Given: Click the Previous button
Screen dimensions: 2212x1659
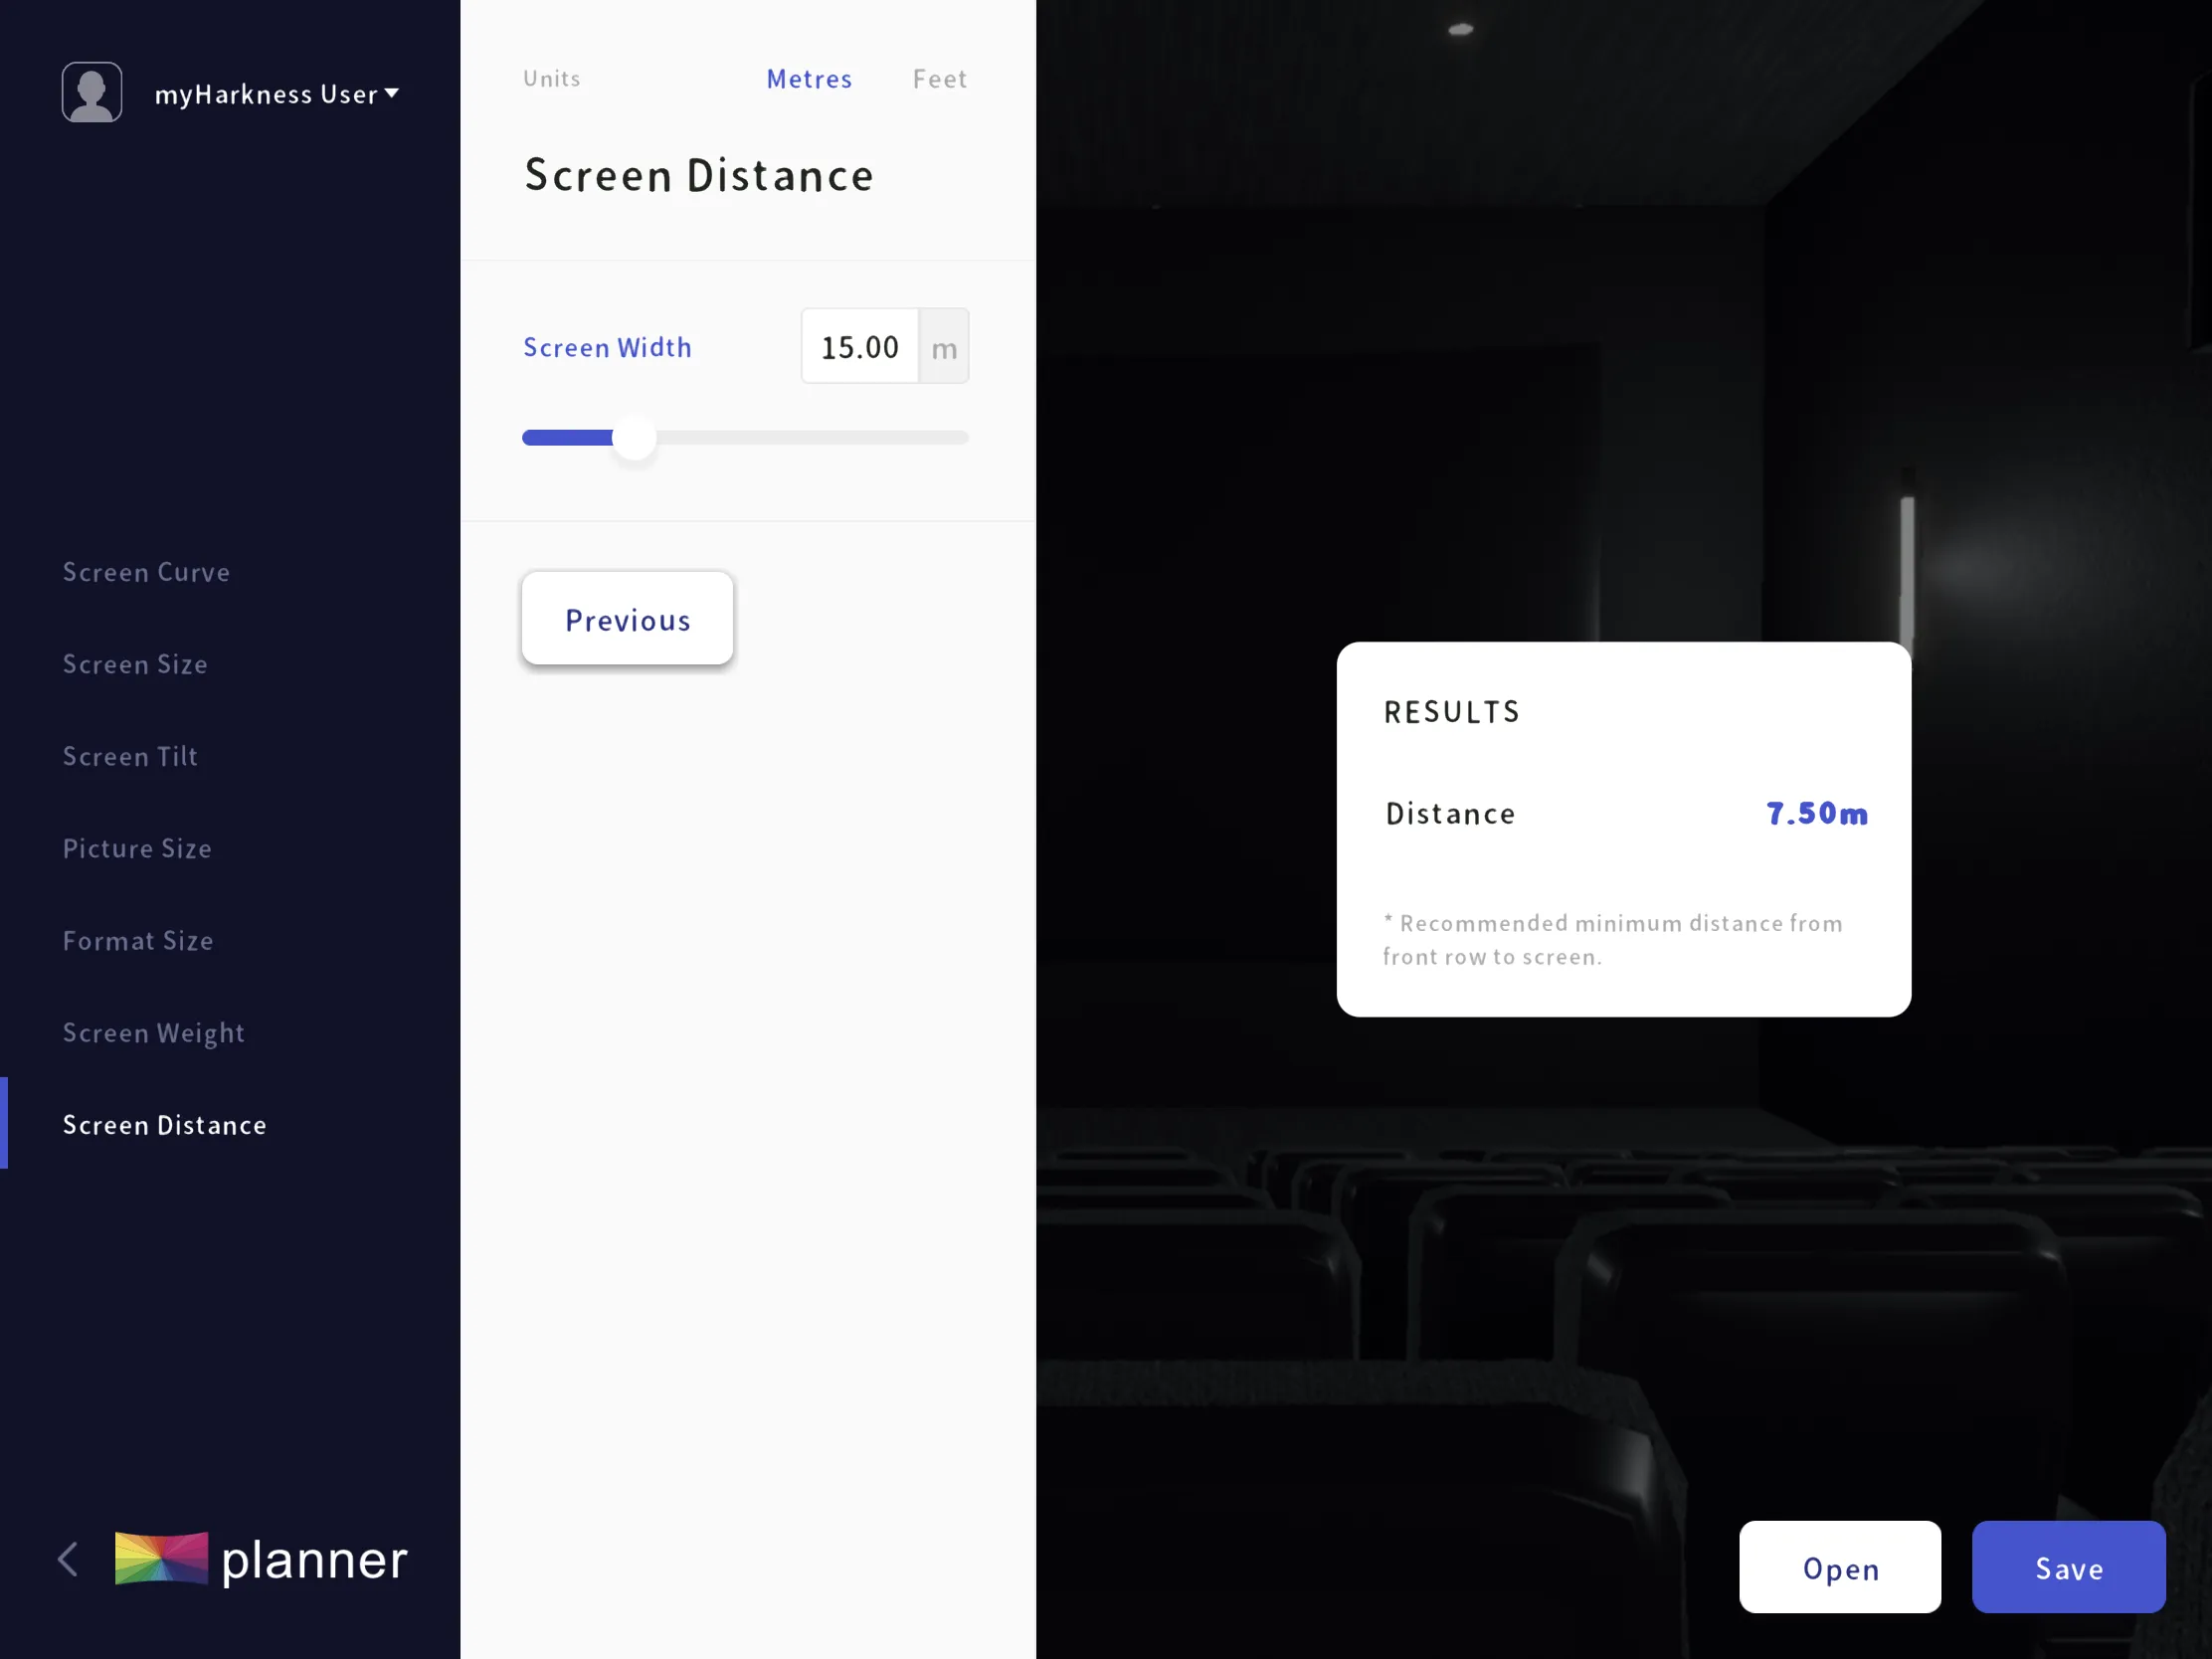Looking at the screenshot, I should [627, 617].
